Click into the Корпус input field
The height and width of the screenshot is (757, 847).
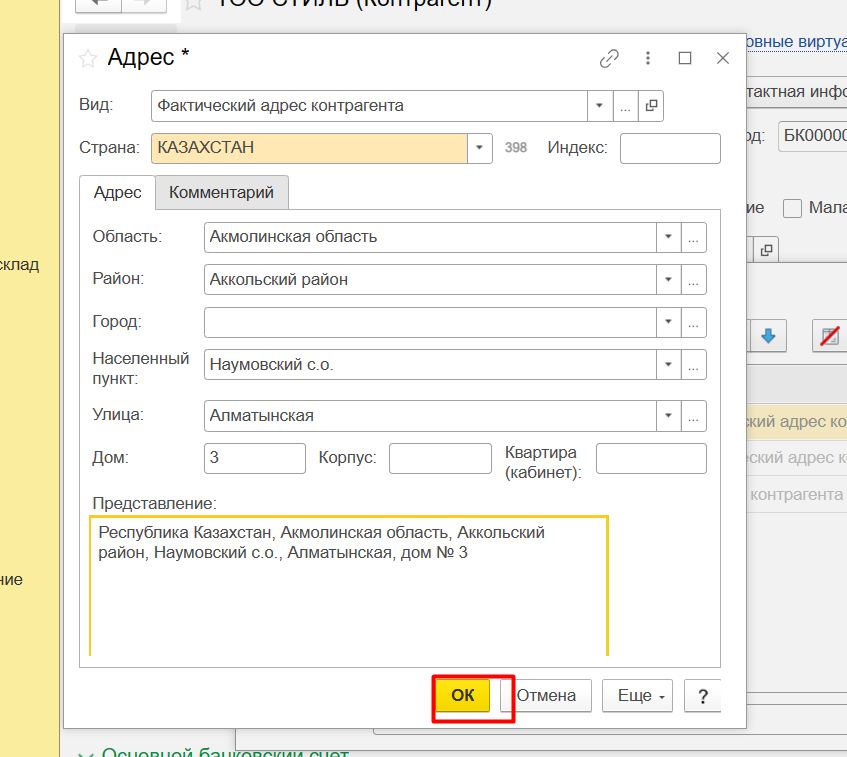click(x=440, y=458)
